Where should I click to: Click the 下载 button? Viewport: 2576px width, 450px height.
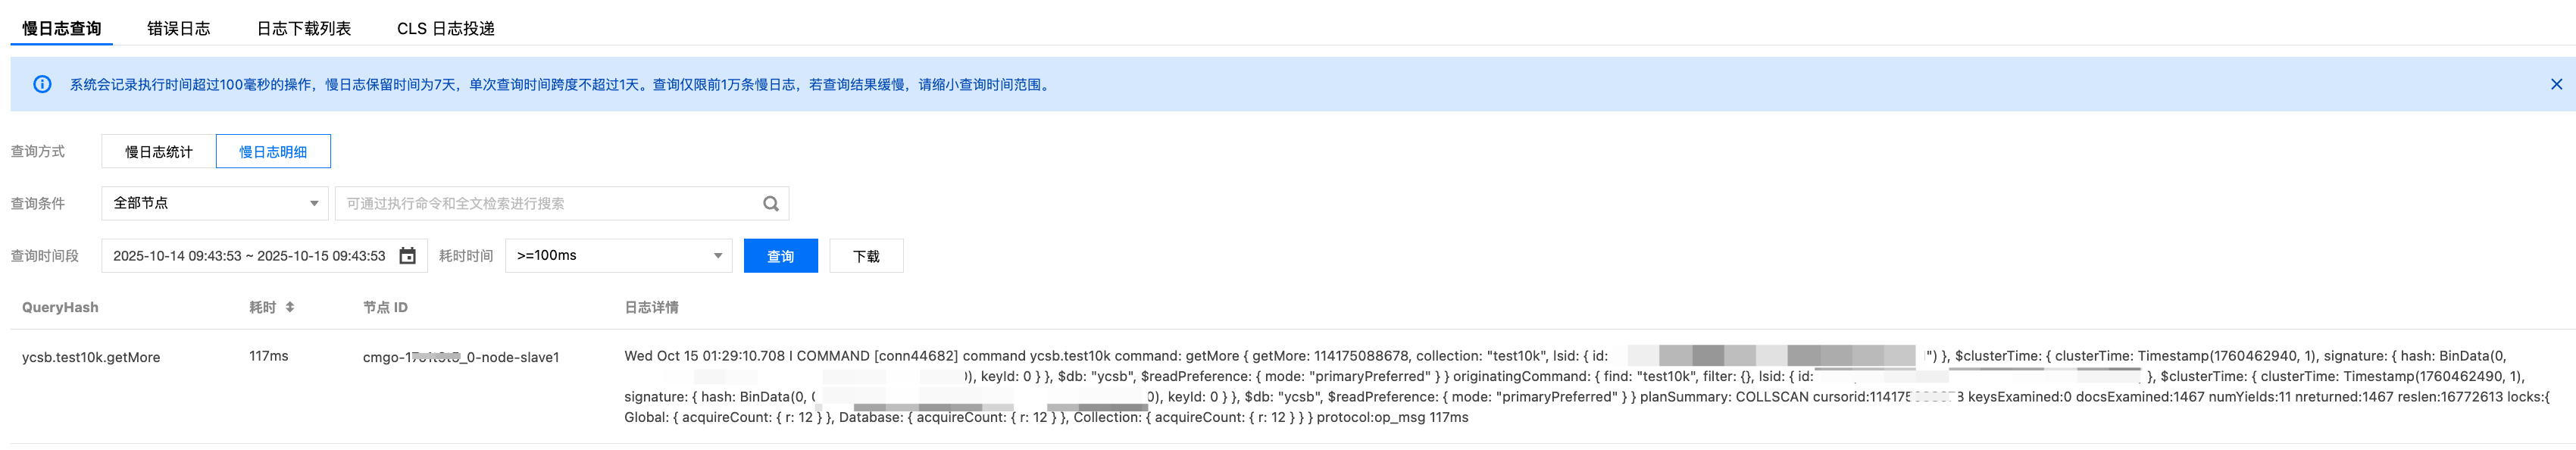866,257
